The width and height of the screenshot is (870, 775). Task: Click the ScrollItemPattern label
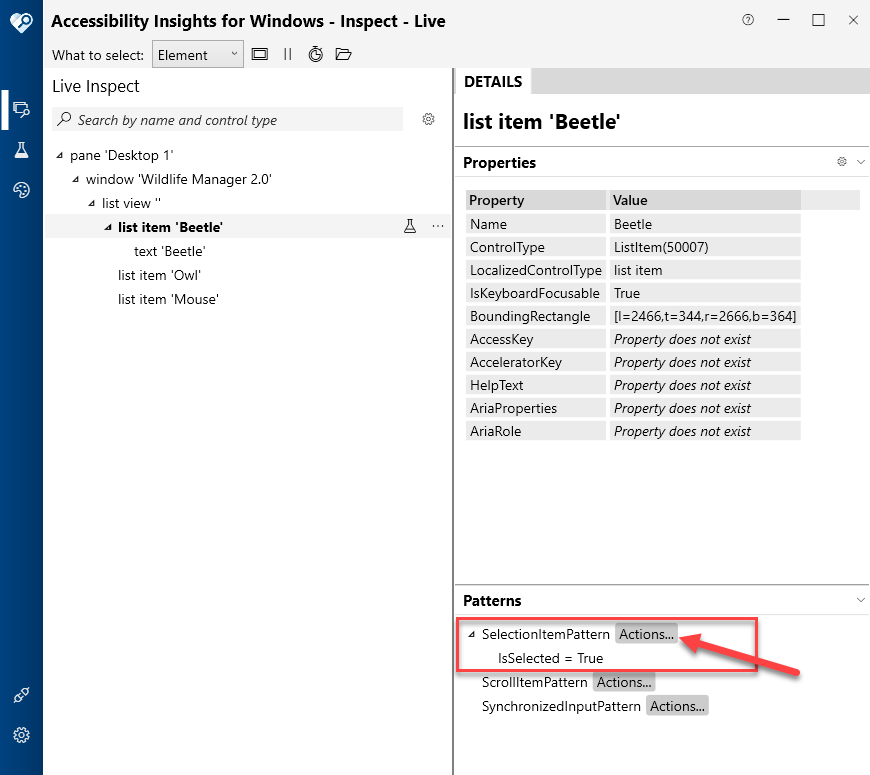(534, 682)
